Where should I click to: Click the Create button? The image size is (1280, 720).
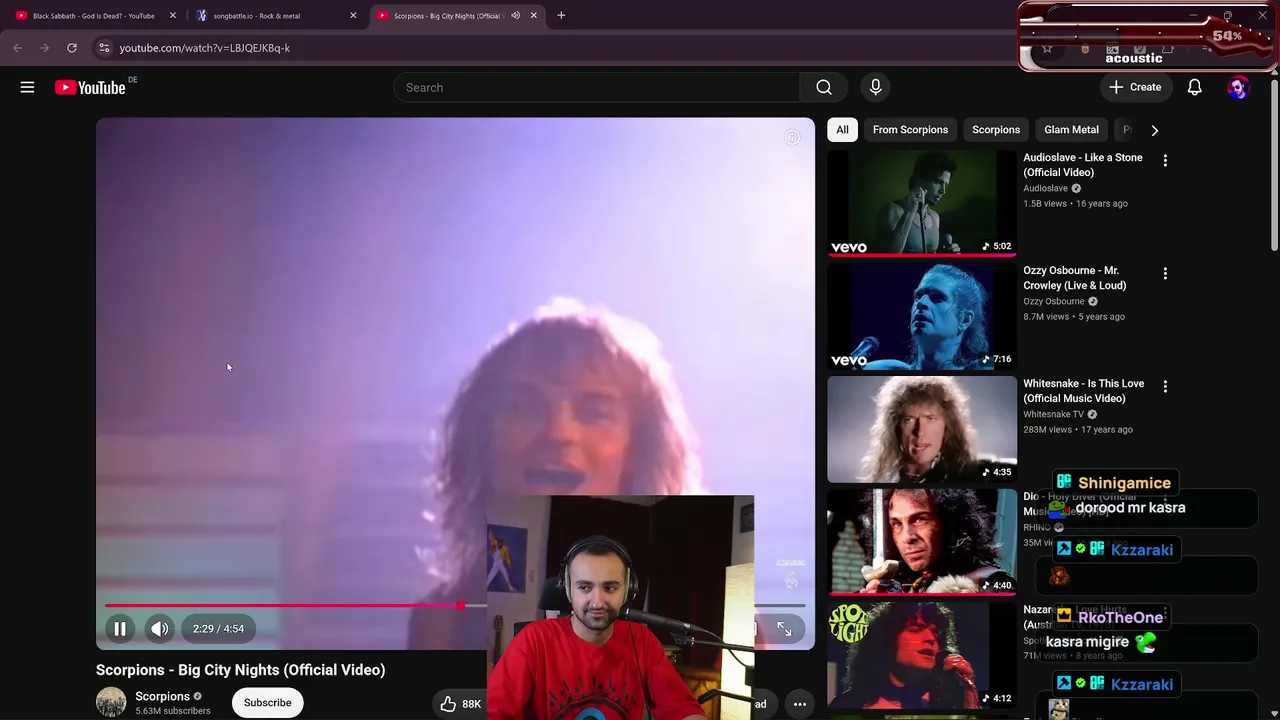tap(1135, 87)
